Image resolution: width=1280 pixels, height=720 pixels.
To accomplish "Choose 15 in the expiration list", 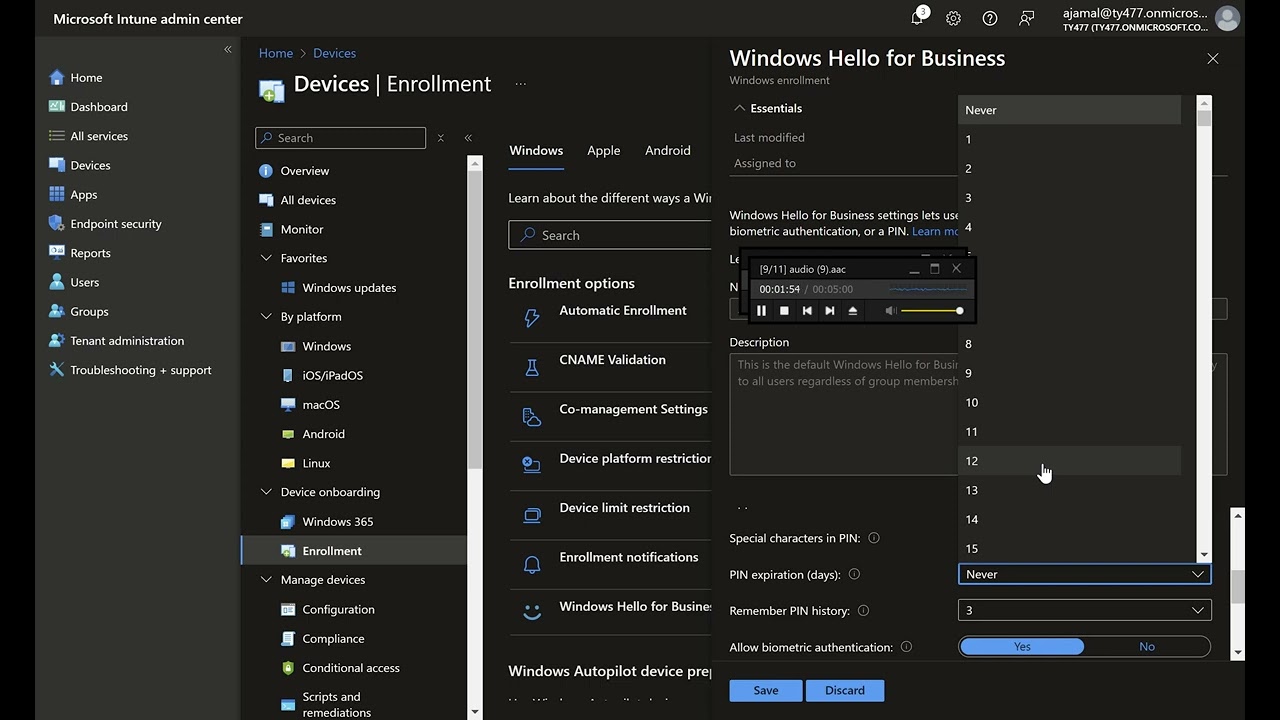I will [1069, 549].
